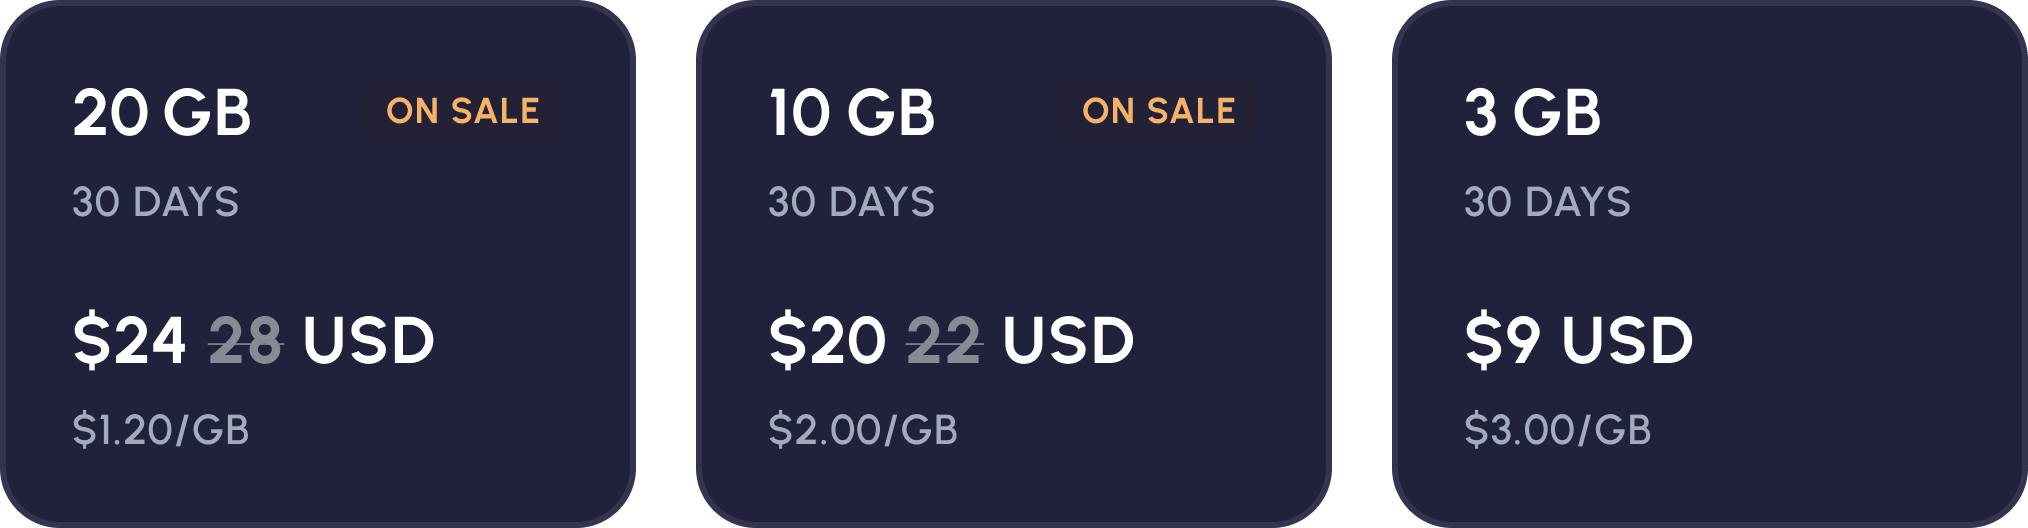This screenshot has width=2028, height=528.
Task: Click the crossed-out 22 original price
Action: point(944,341)
